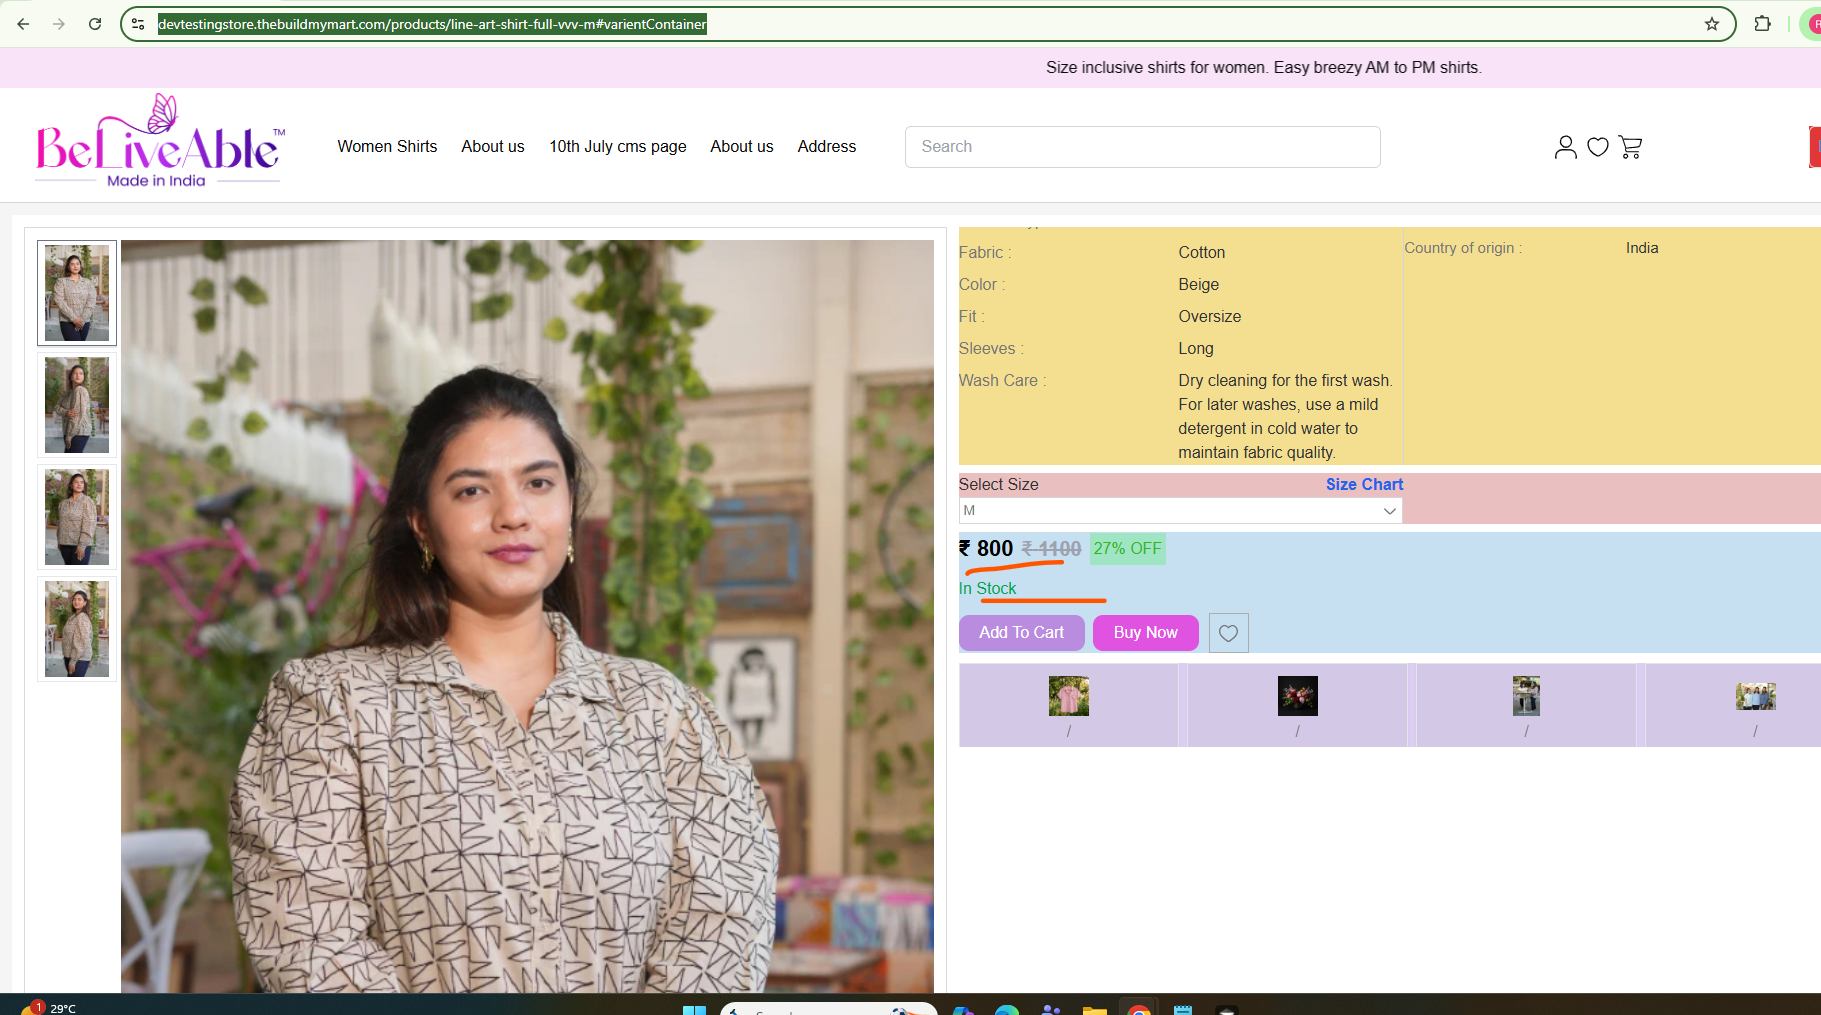Image resolution: width=1821 pixels, height=1015 pixels.
Task: Click the Fabric label
Action: pyautogui.click(x=985, y=252)
